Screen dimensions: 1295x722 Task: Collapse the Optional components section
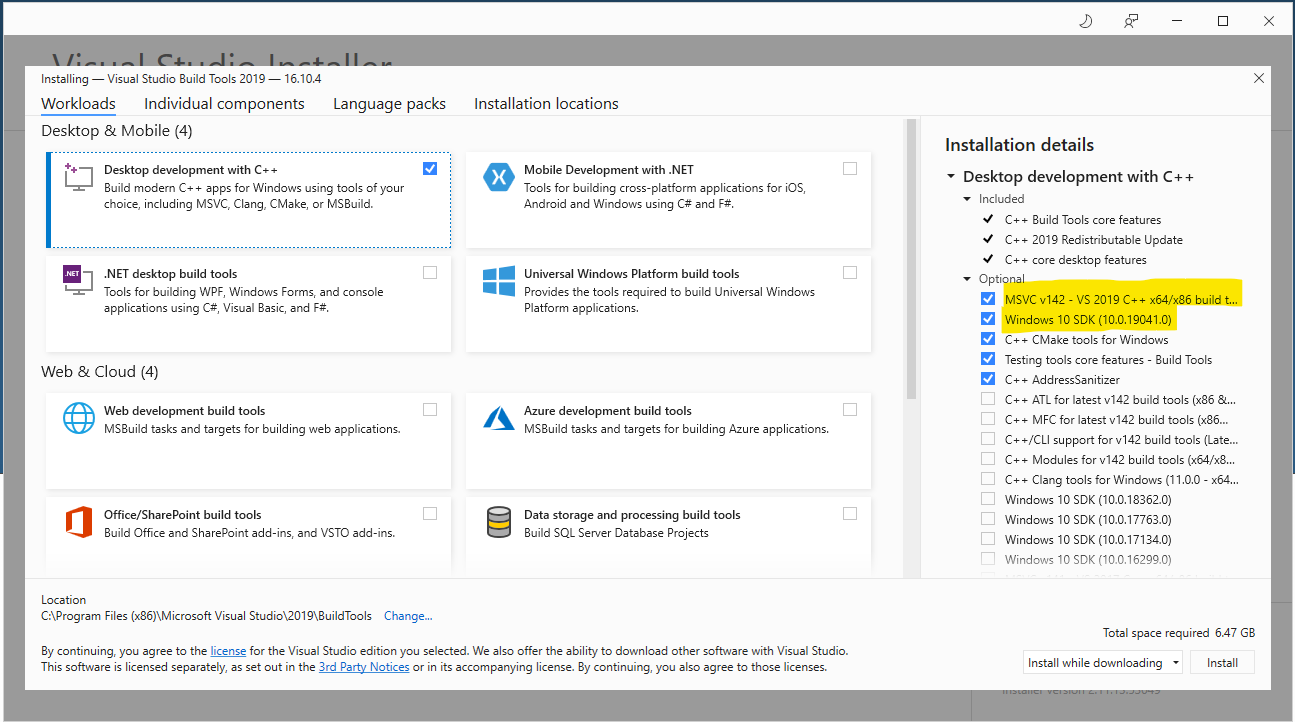coord(967,279)
